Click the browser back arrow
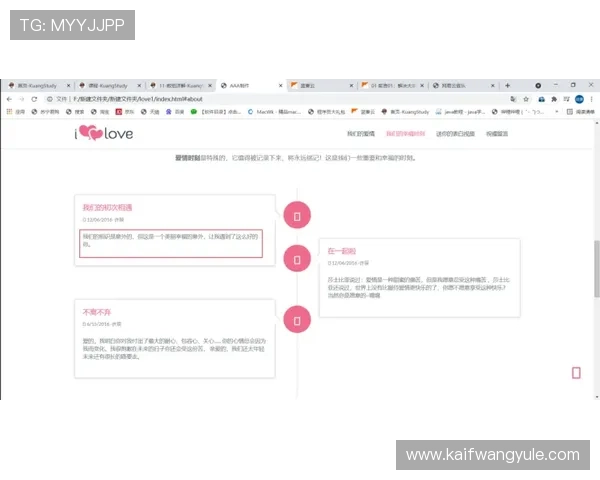Viewport: 600px width, 480px height. 9,99
